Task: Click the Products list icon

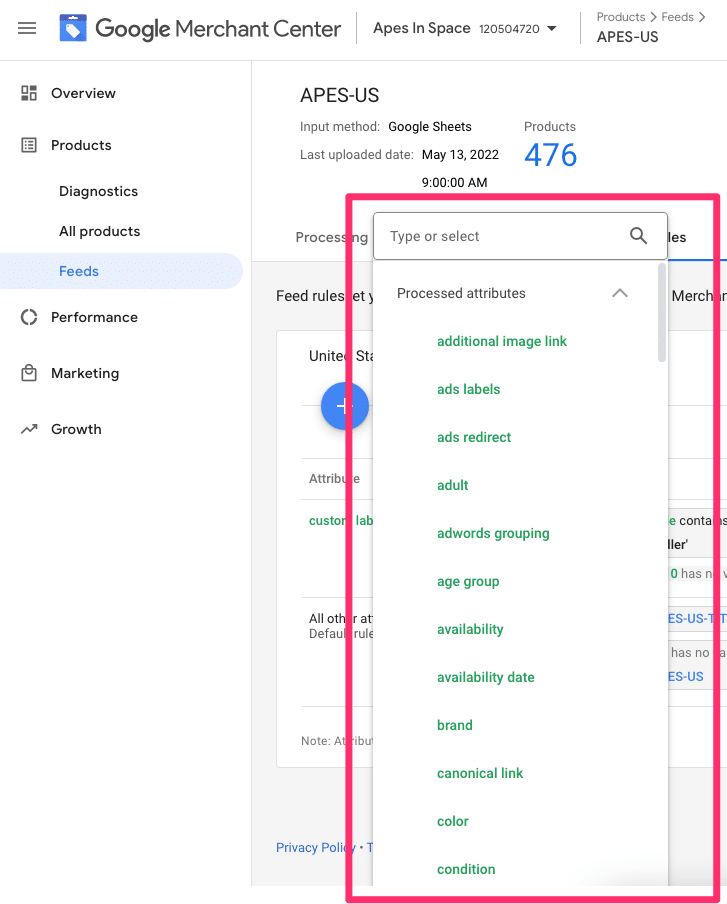Action: point(29,145)
